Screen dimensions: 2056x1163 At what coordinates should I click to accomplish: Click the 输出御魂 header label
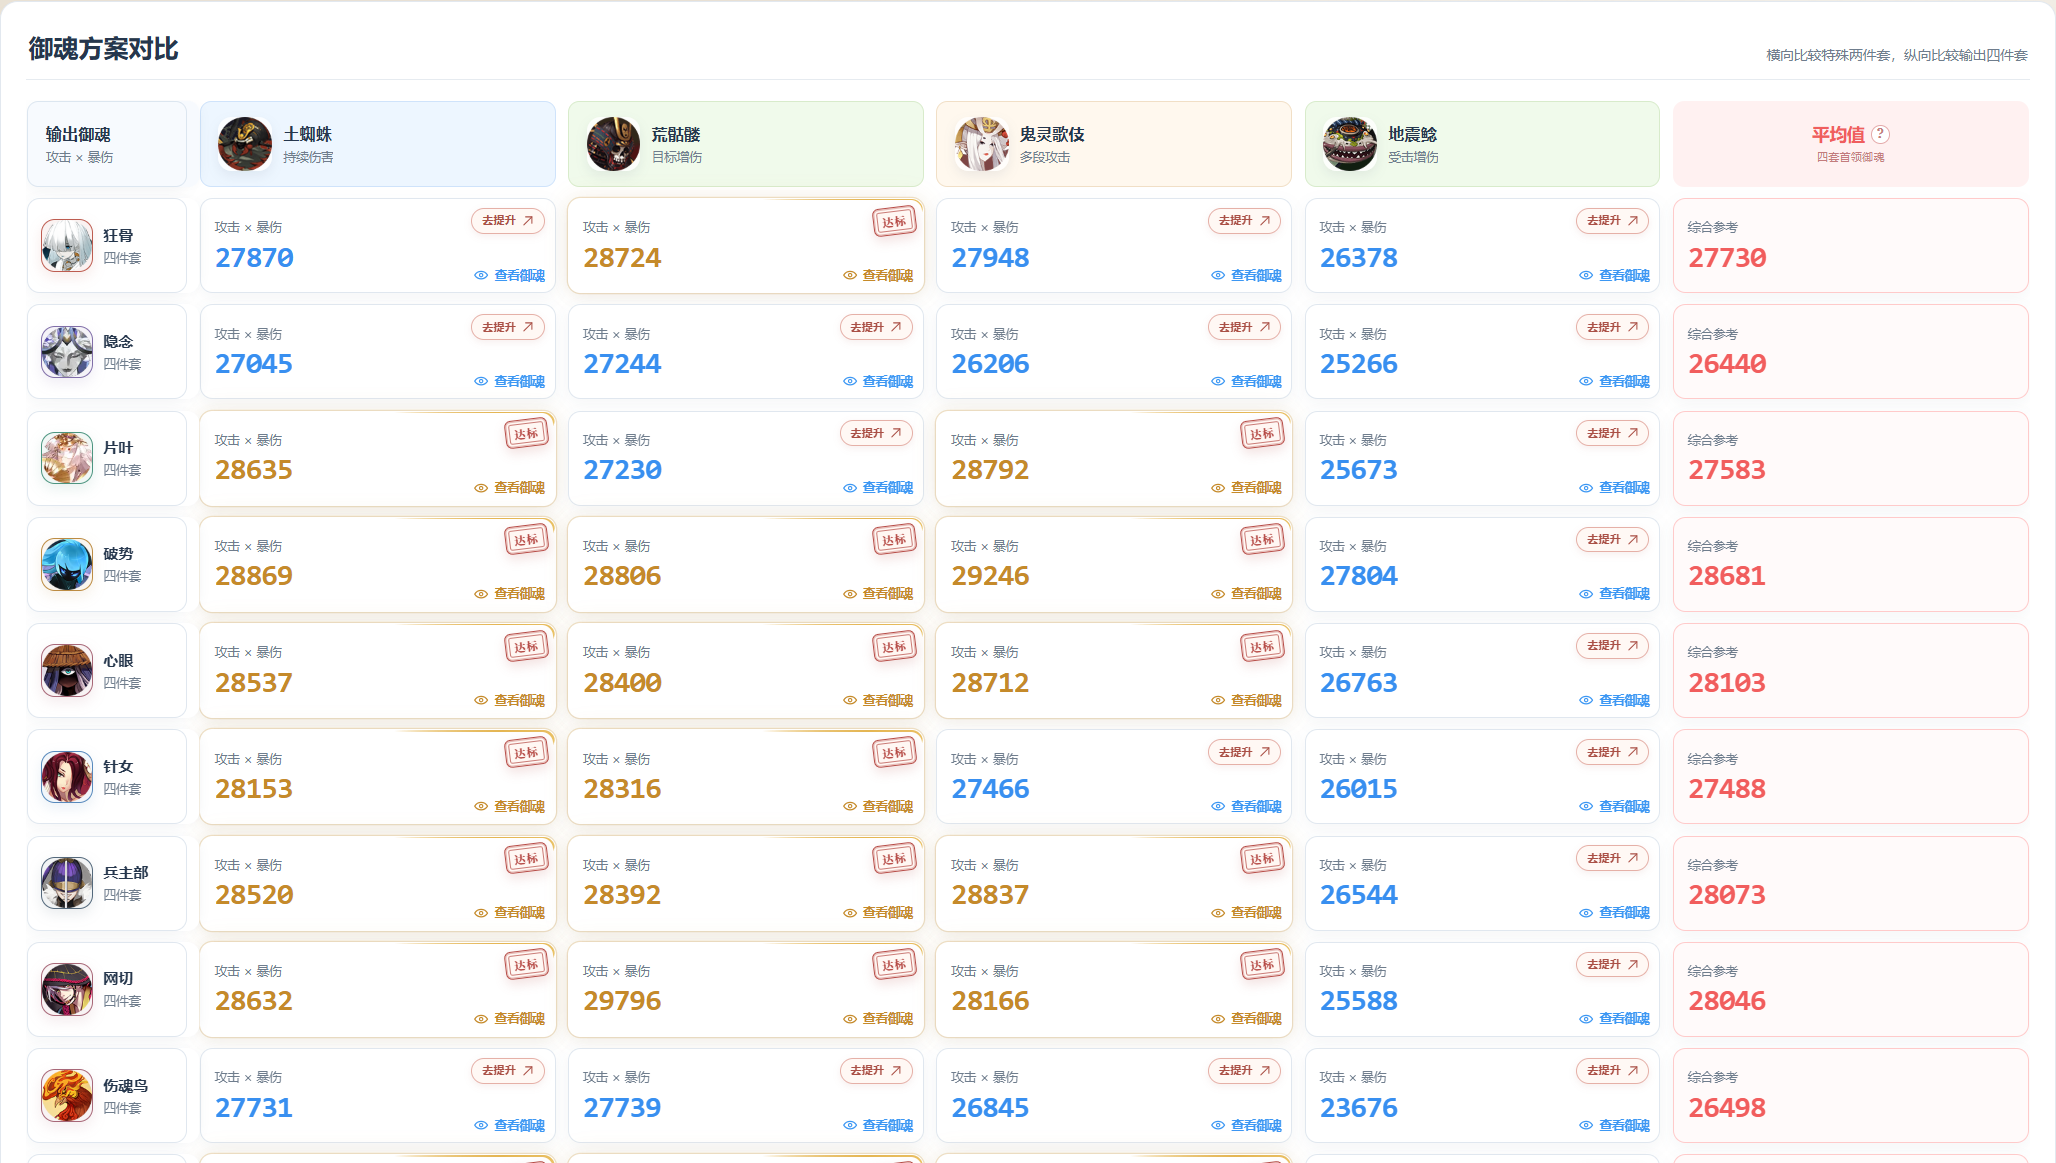[78, 134]
